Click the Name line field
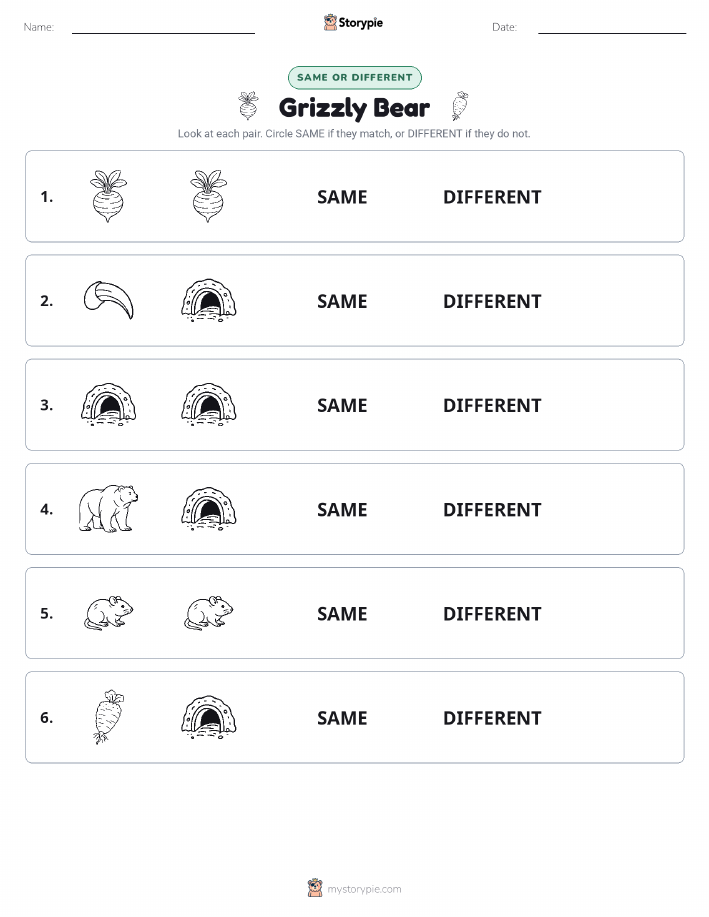The width and height of the screenshot is (709, 917). tap(163, 27)
